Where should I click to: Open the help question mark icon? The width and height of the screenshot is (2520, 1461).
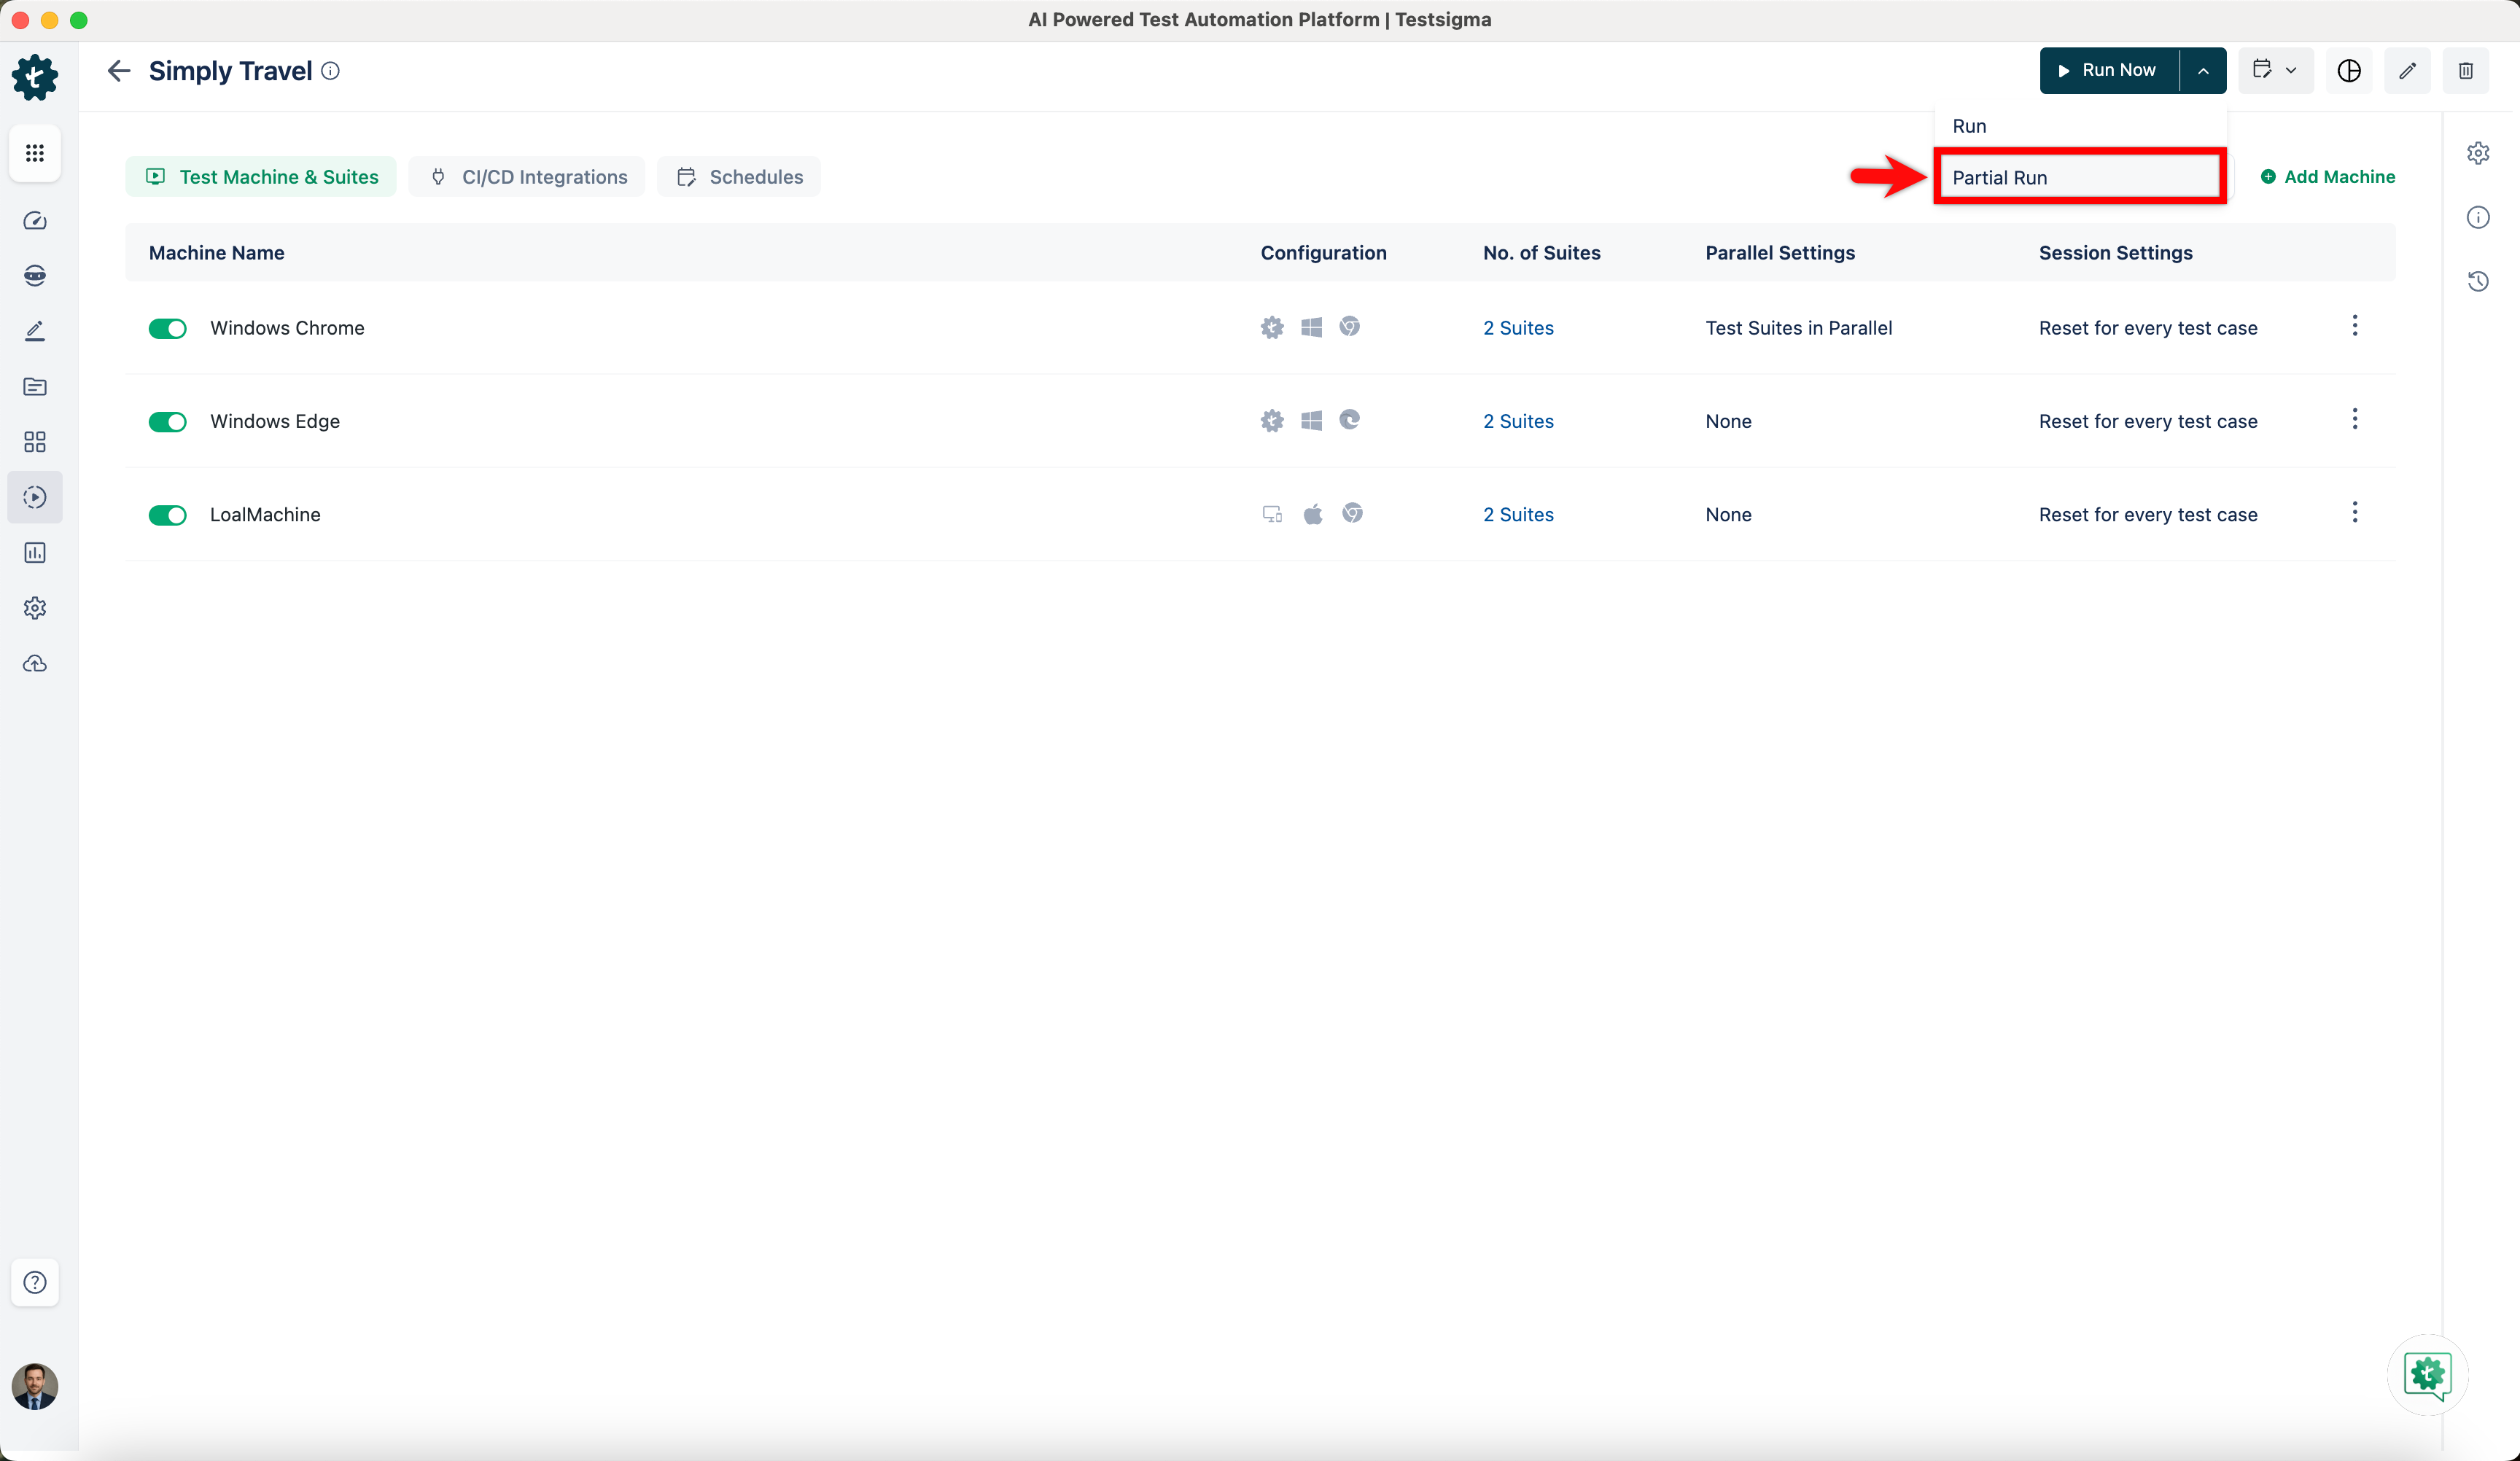pos(35,1282)
